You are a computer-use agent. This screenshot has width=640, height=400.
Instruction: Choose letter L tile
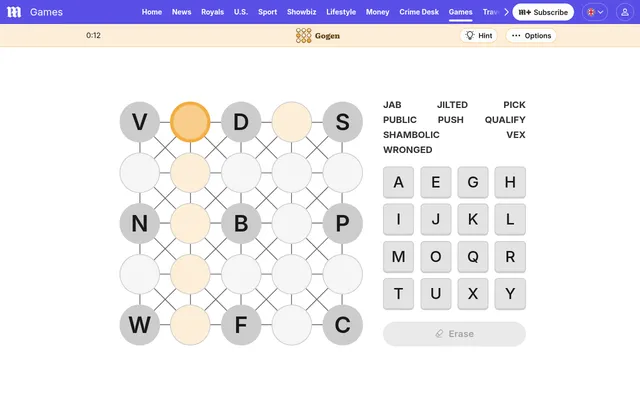[x=510, y=219]
